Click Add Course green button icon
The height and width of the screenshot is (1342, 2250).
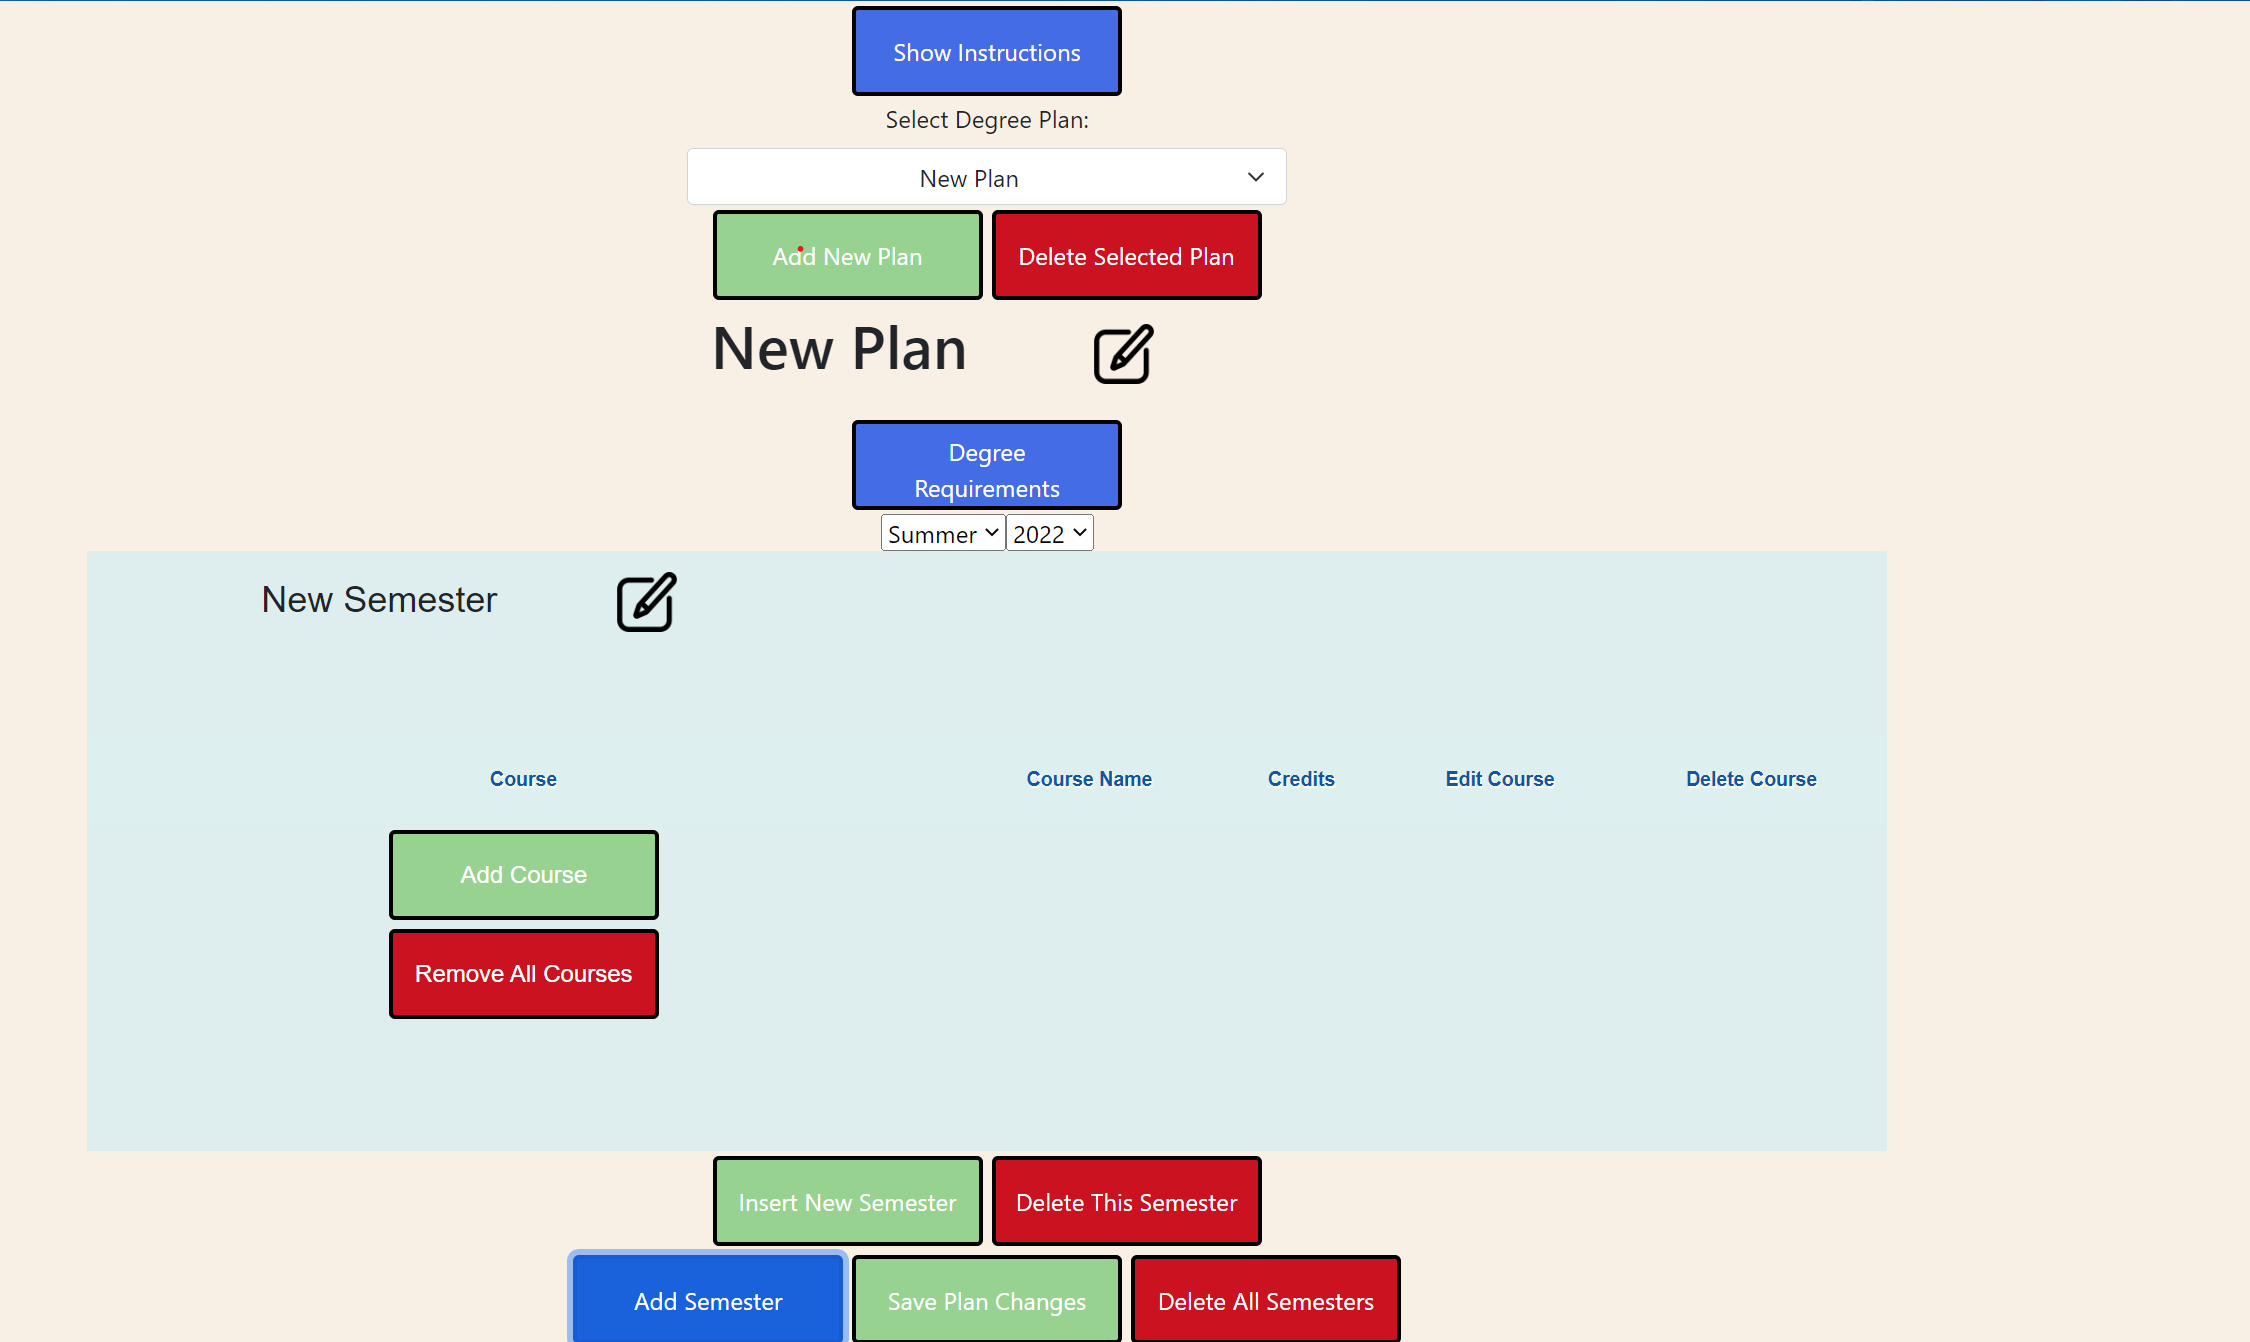[524, 874]
